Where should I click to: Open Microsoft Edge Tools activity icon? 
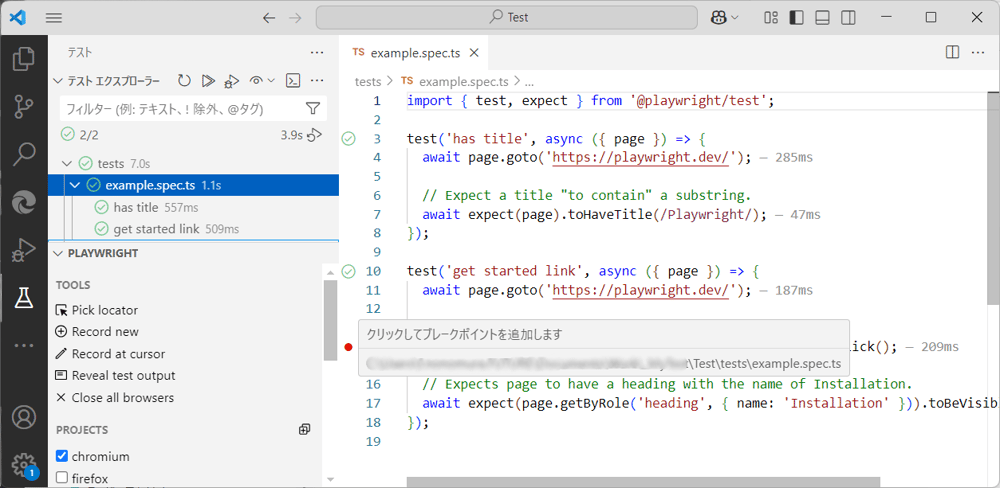click(24, 202)
